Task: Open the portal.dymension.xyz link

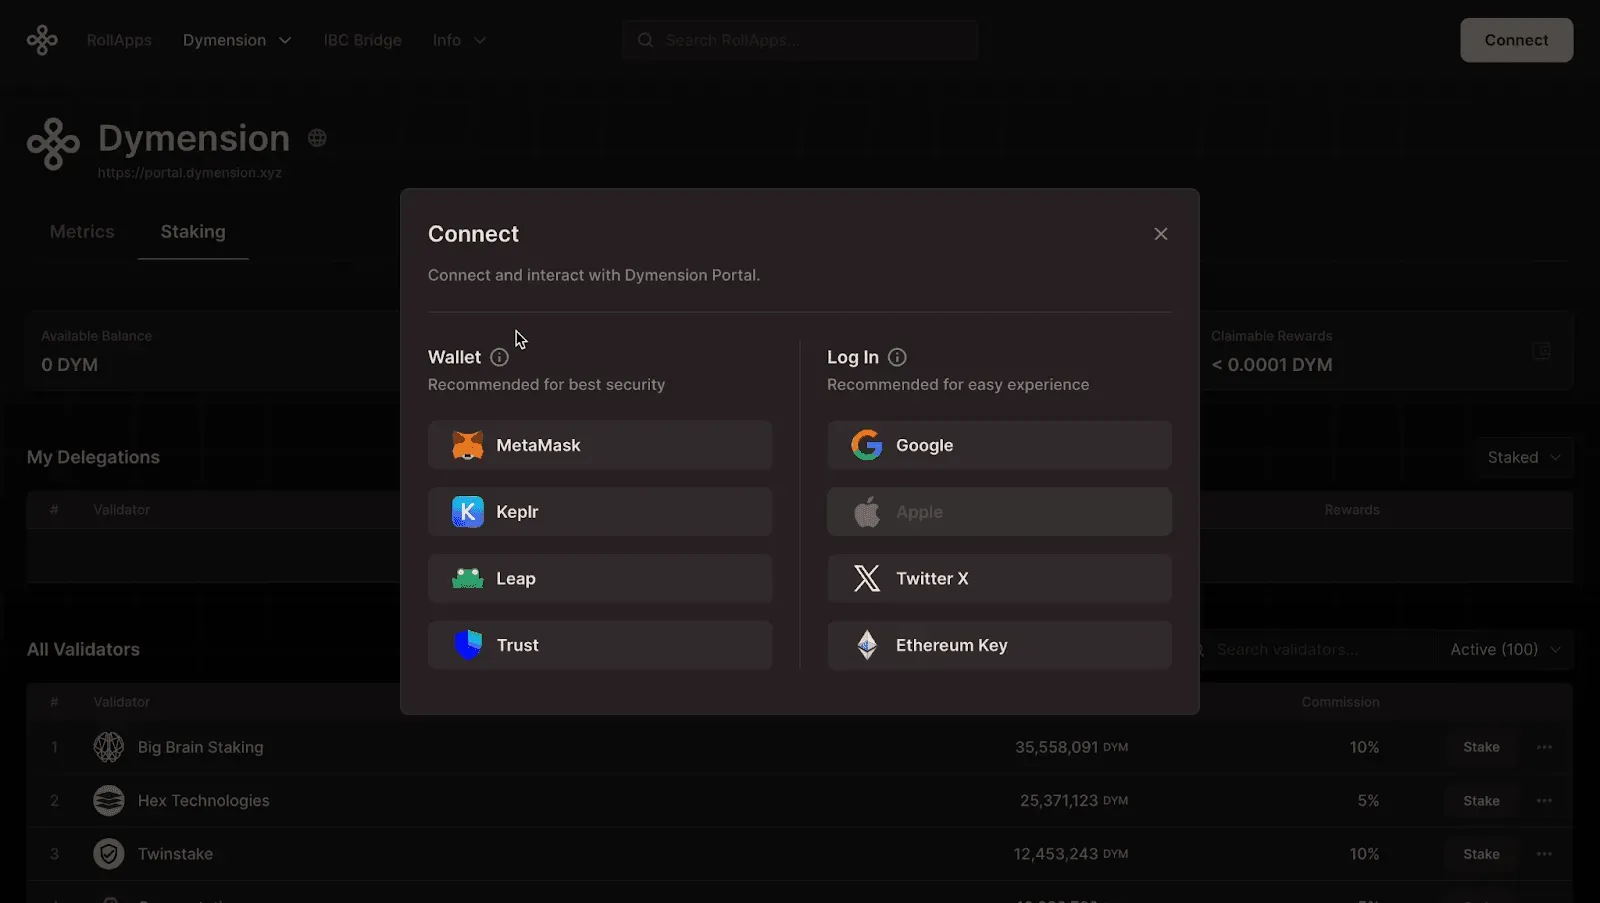Action: tap(190, 173)
